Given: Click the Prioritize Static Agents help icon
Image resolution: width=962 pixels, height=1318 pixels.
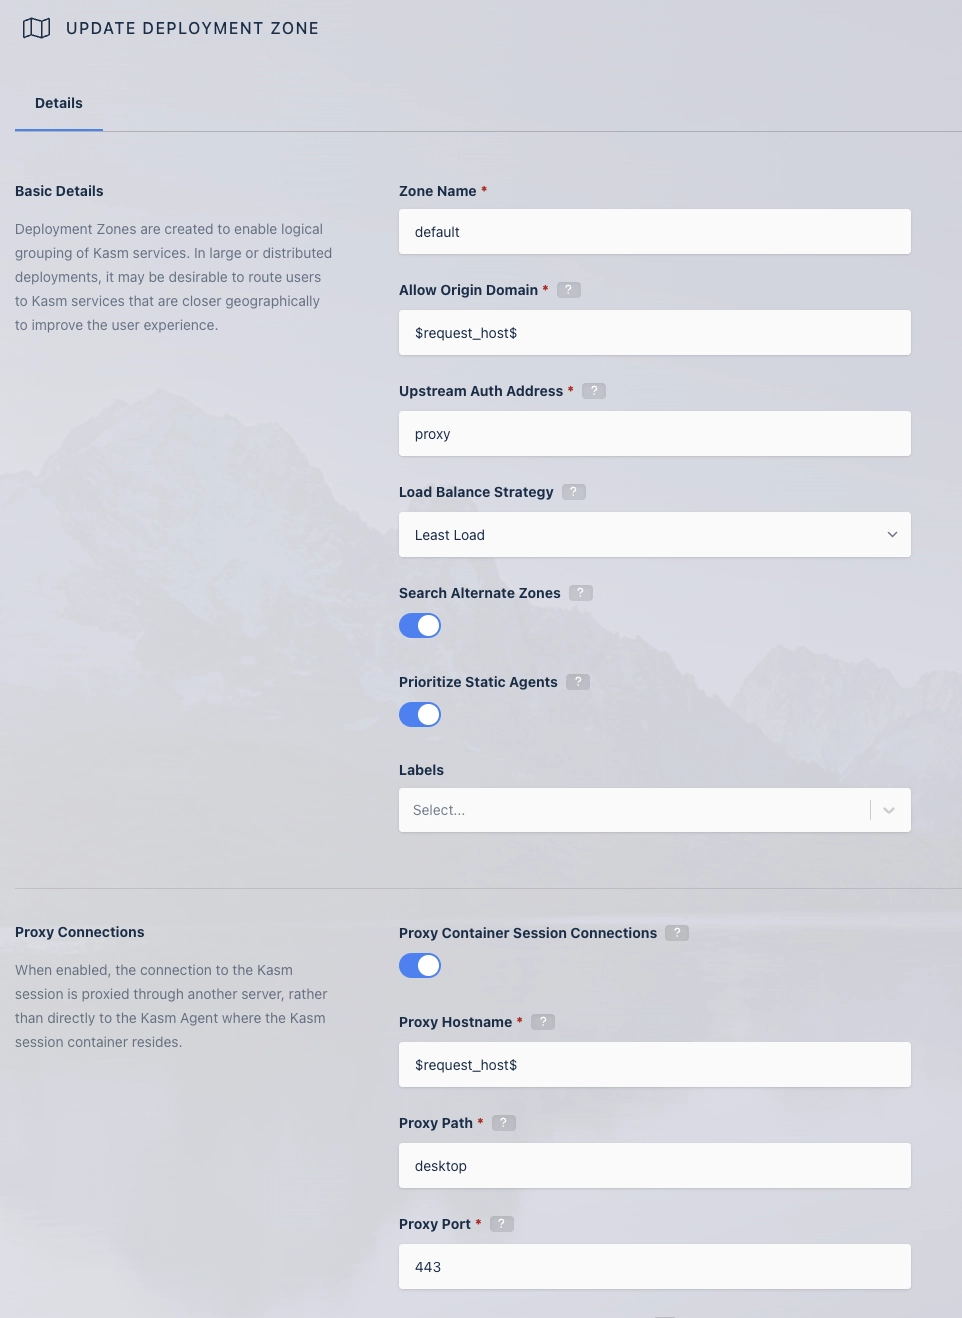Looking at the screenshot, I should [x=578, y=682].
